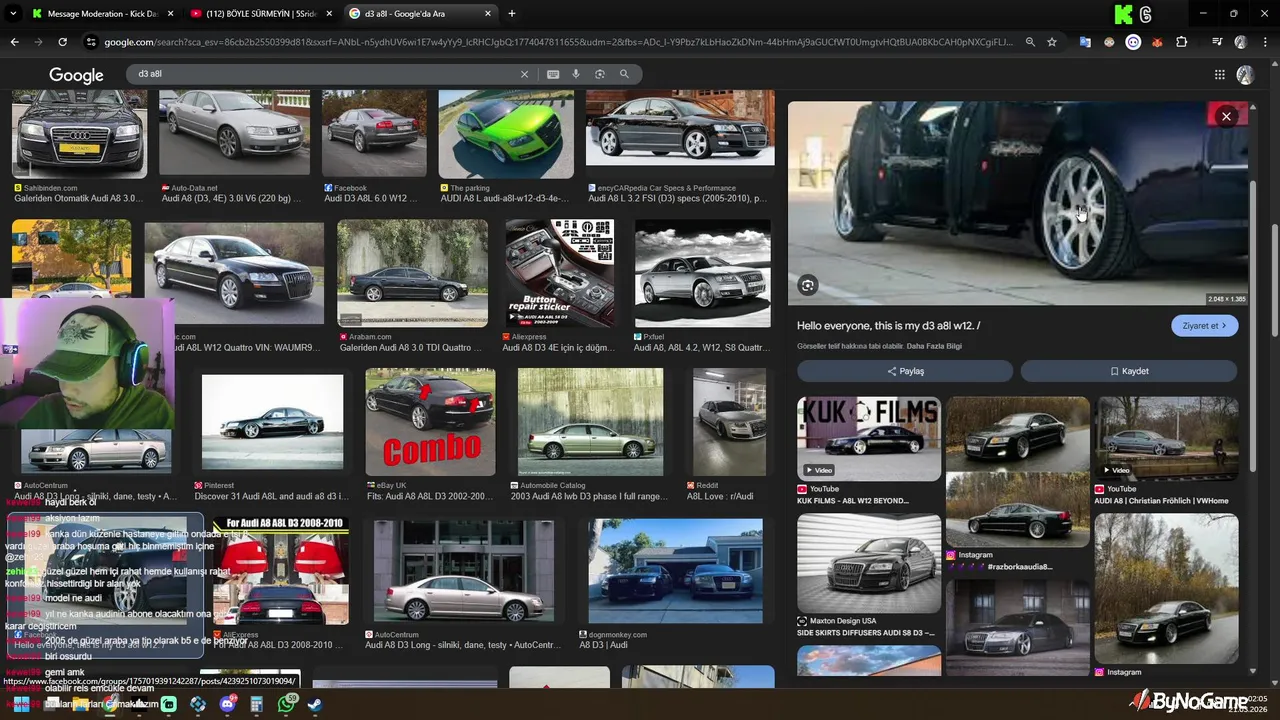Open the Pxfuel Audi A8 4.2 W12 image

coord(703,273)
